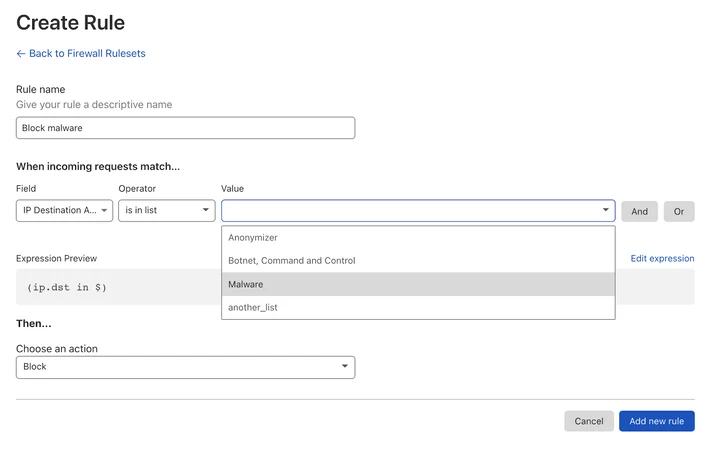This screenshot has width=715, height=456.
Task: Cancel rule creation
Action: (x=589, y=421)
